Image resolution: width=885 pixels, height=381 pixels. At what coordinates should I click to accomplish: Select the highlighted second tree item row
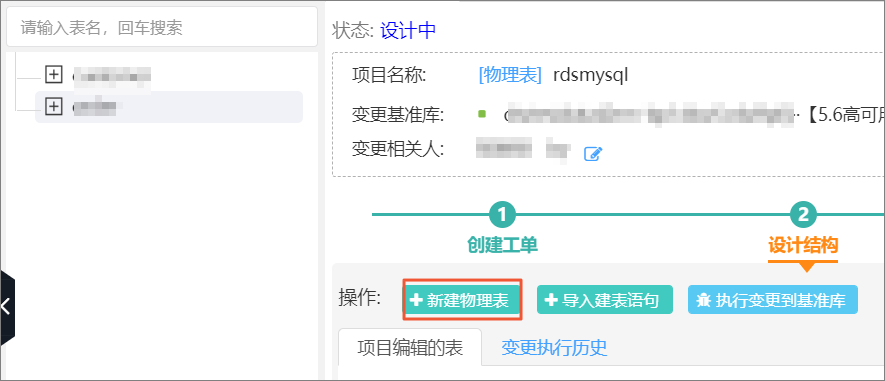169,107
